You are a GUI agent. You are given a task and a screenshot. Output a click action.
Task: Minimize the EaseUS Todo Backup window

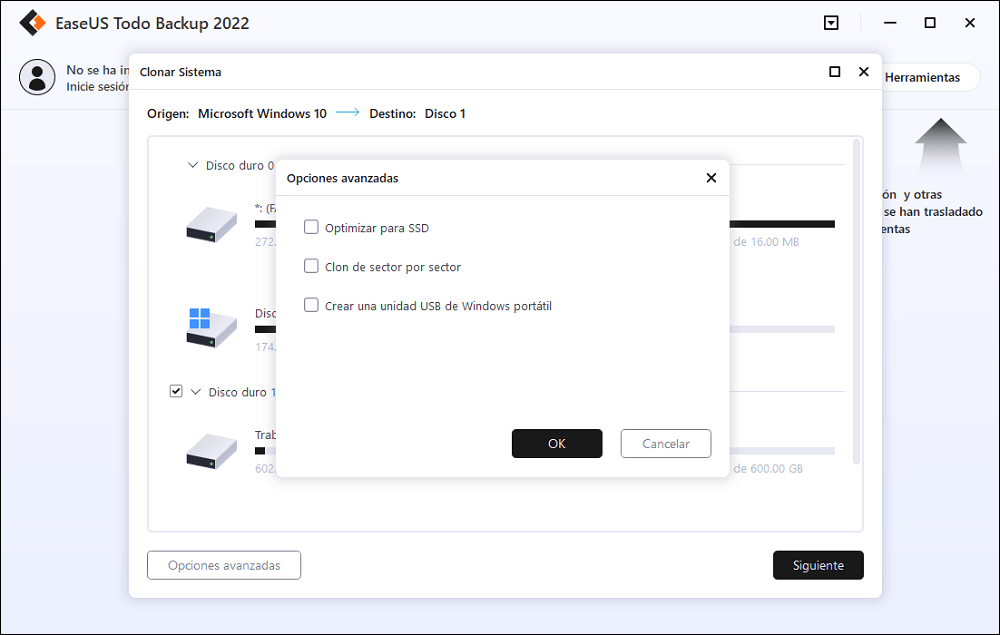click(x=890, y=23)
